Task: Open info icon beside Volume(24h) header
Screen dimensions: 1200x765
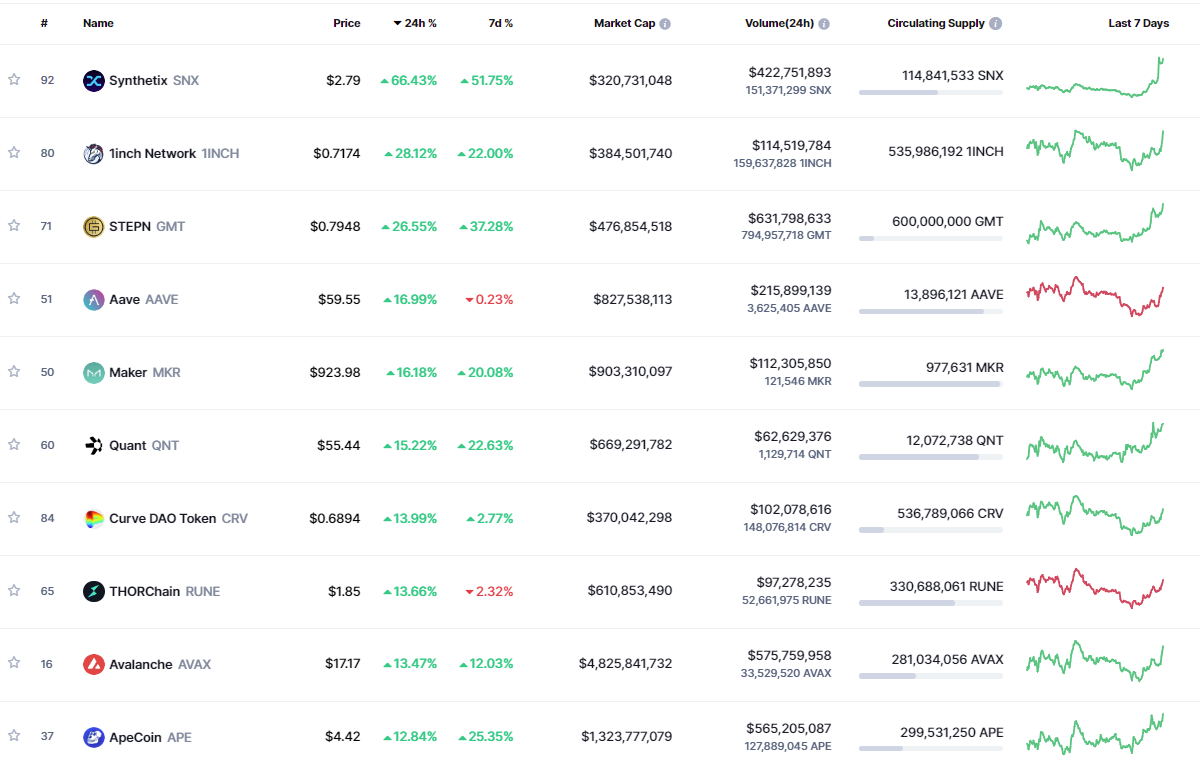Action: pos(824,23)
